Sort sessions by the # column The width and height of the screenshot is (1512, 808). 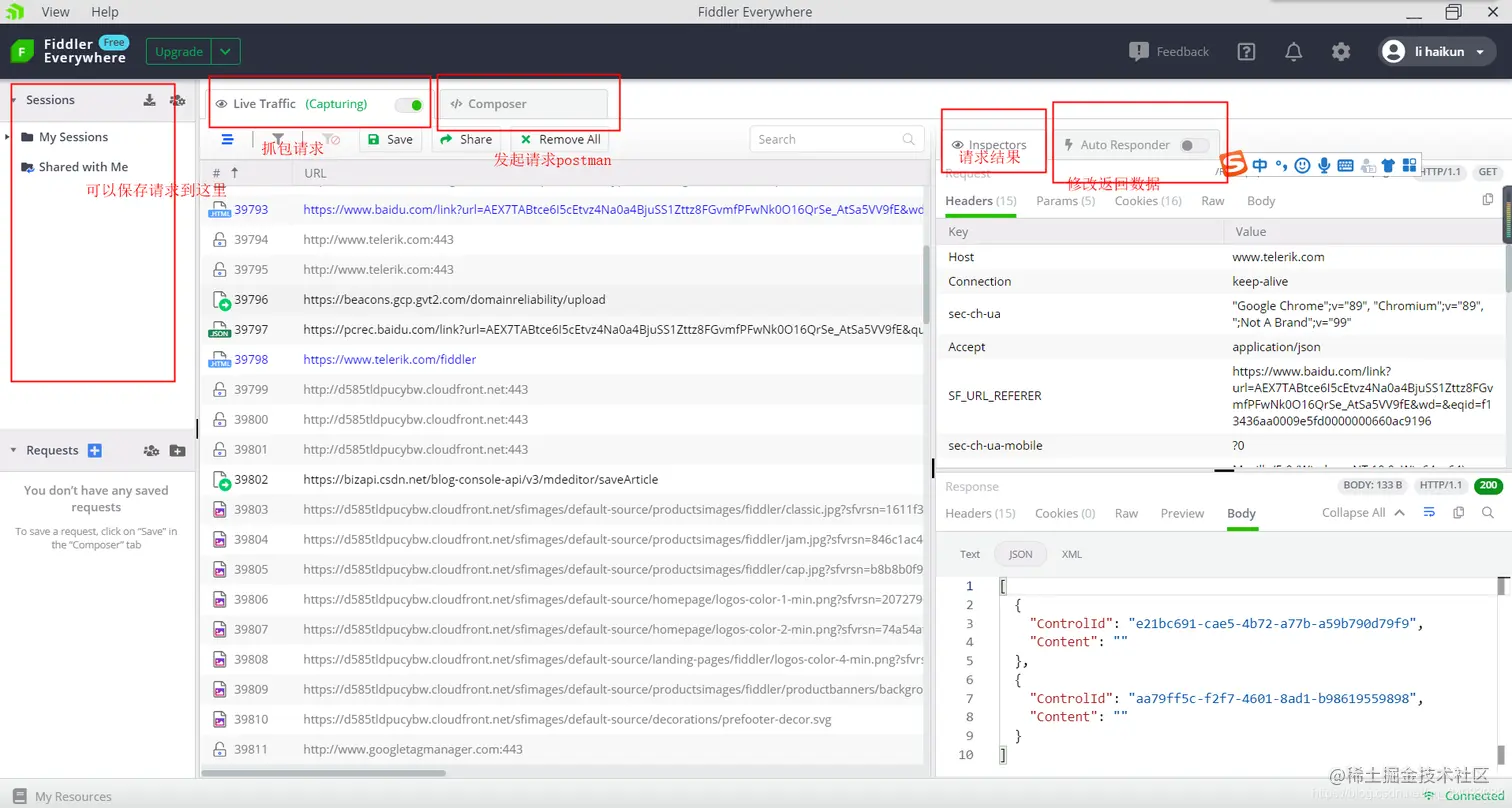tap(226, 173)
